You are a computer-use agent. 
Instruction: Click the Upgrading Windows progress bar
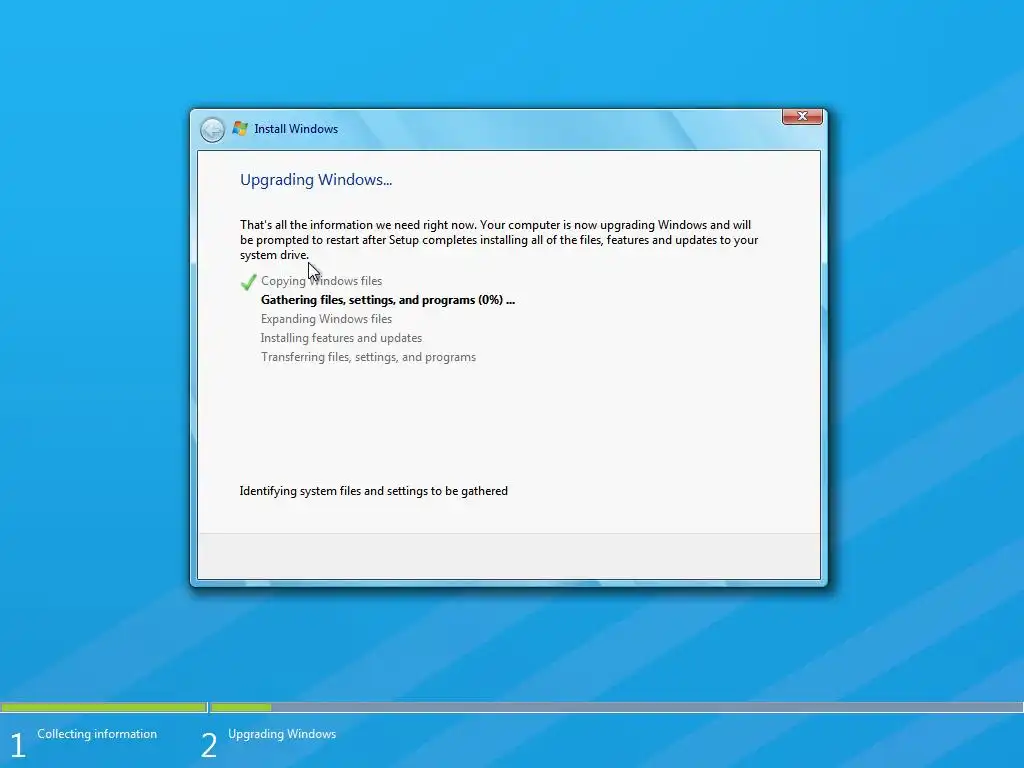click(617, 707)
